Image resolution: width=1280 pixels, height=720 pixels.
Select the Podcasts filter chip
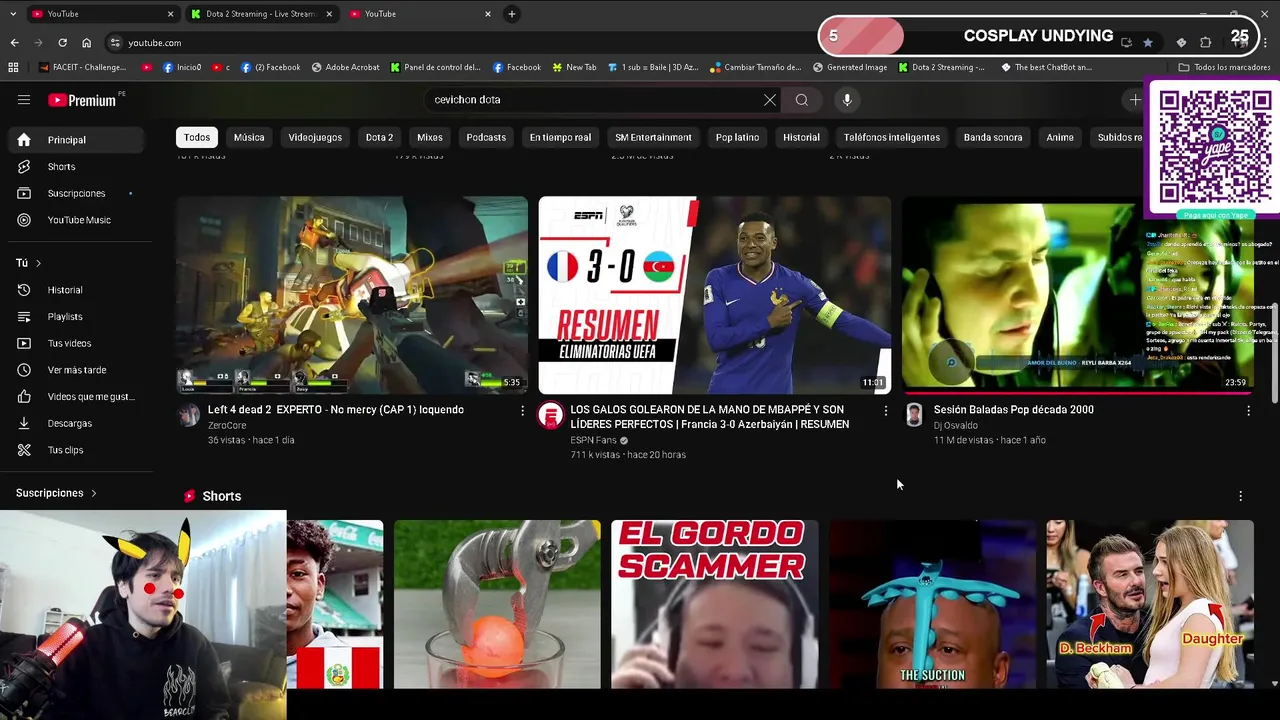(486, 137)
